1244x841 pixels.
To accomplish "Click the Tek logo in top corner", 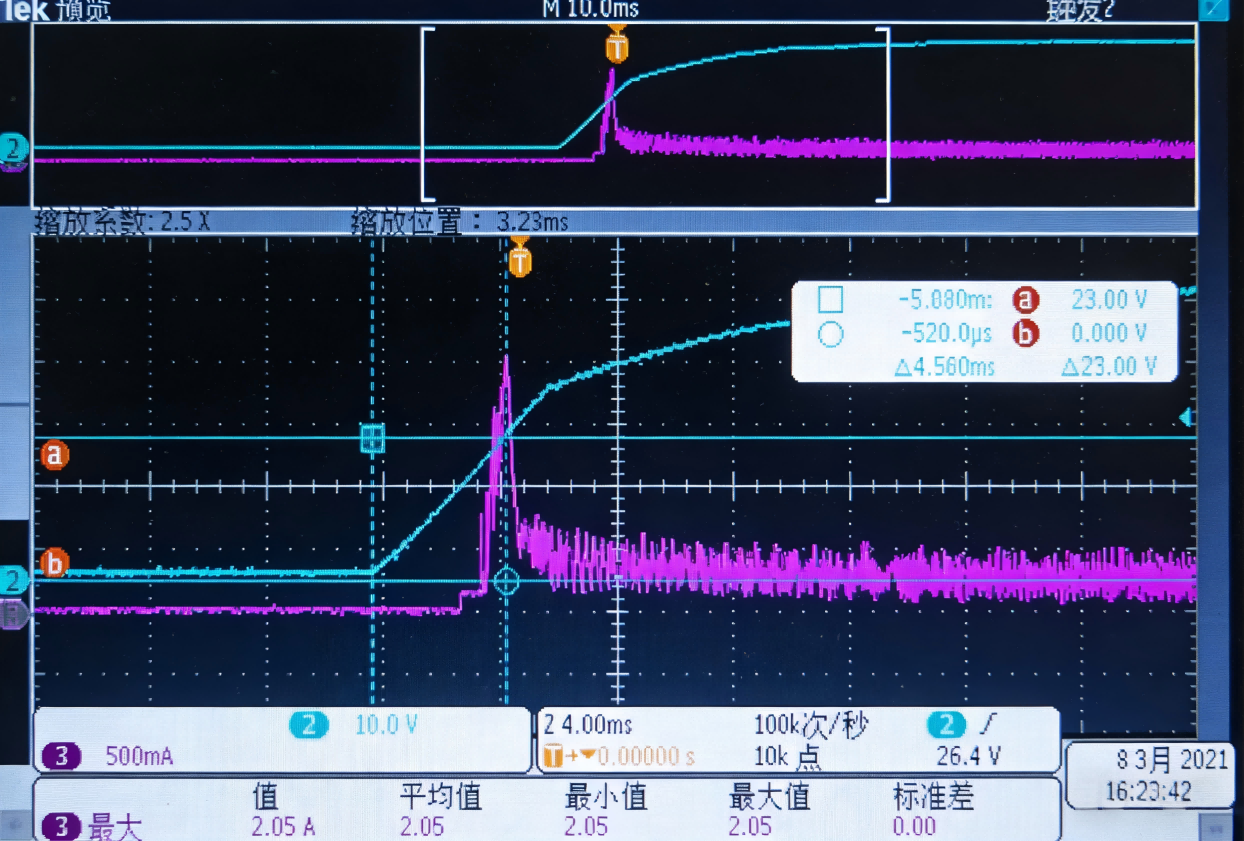I will (x=24, y=11).
